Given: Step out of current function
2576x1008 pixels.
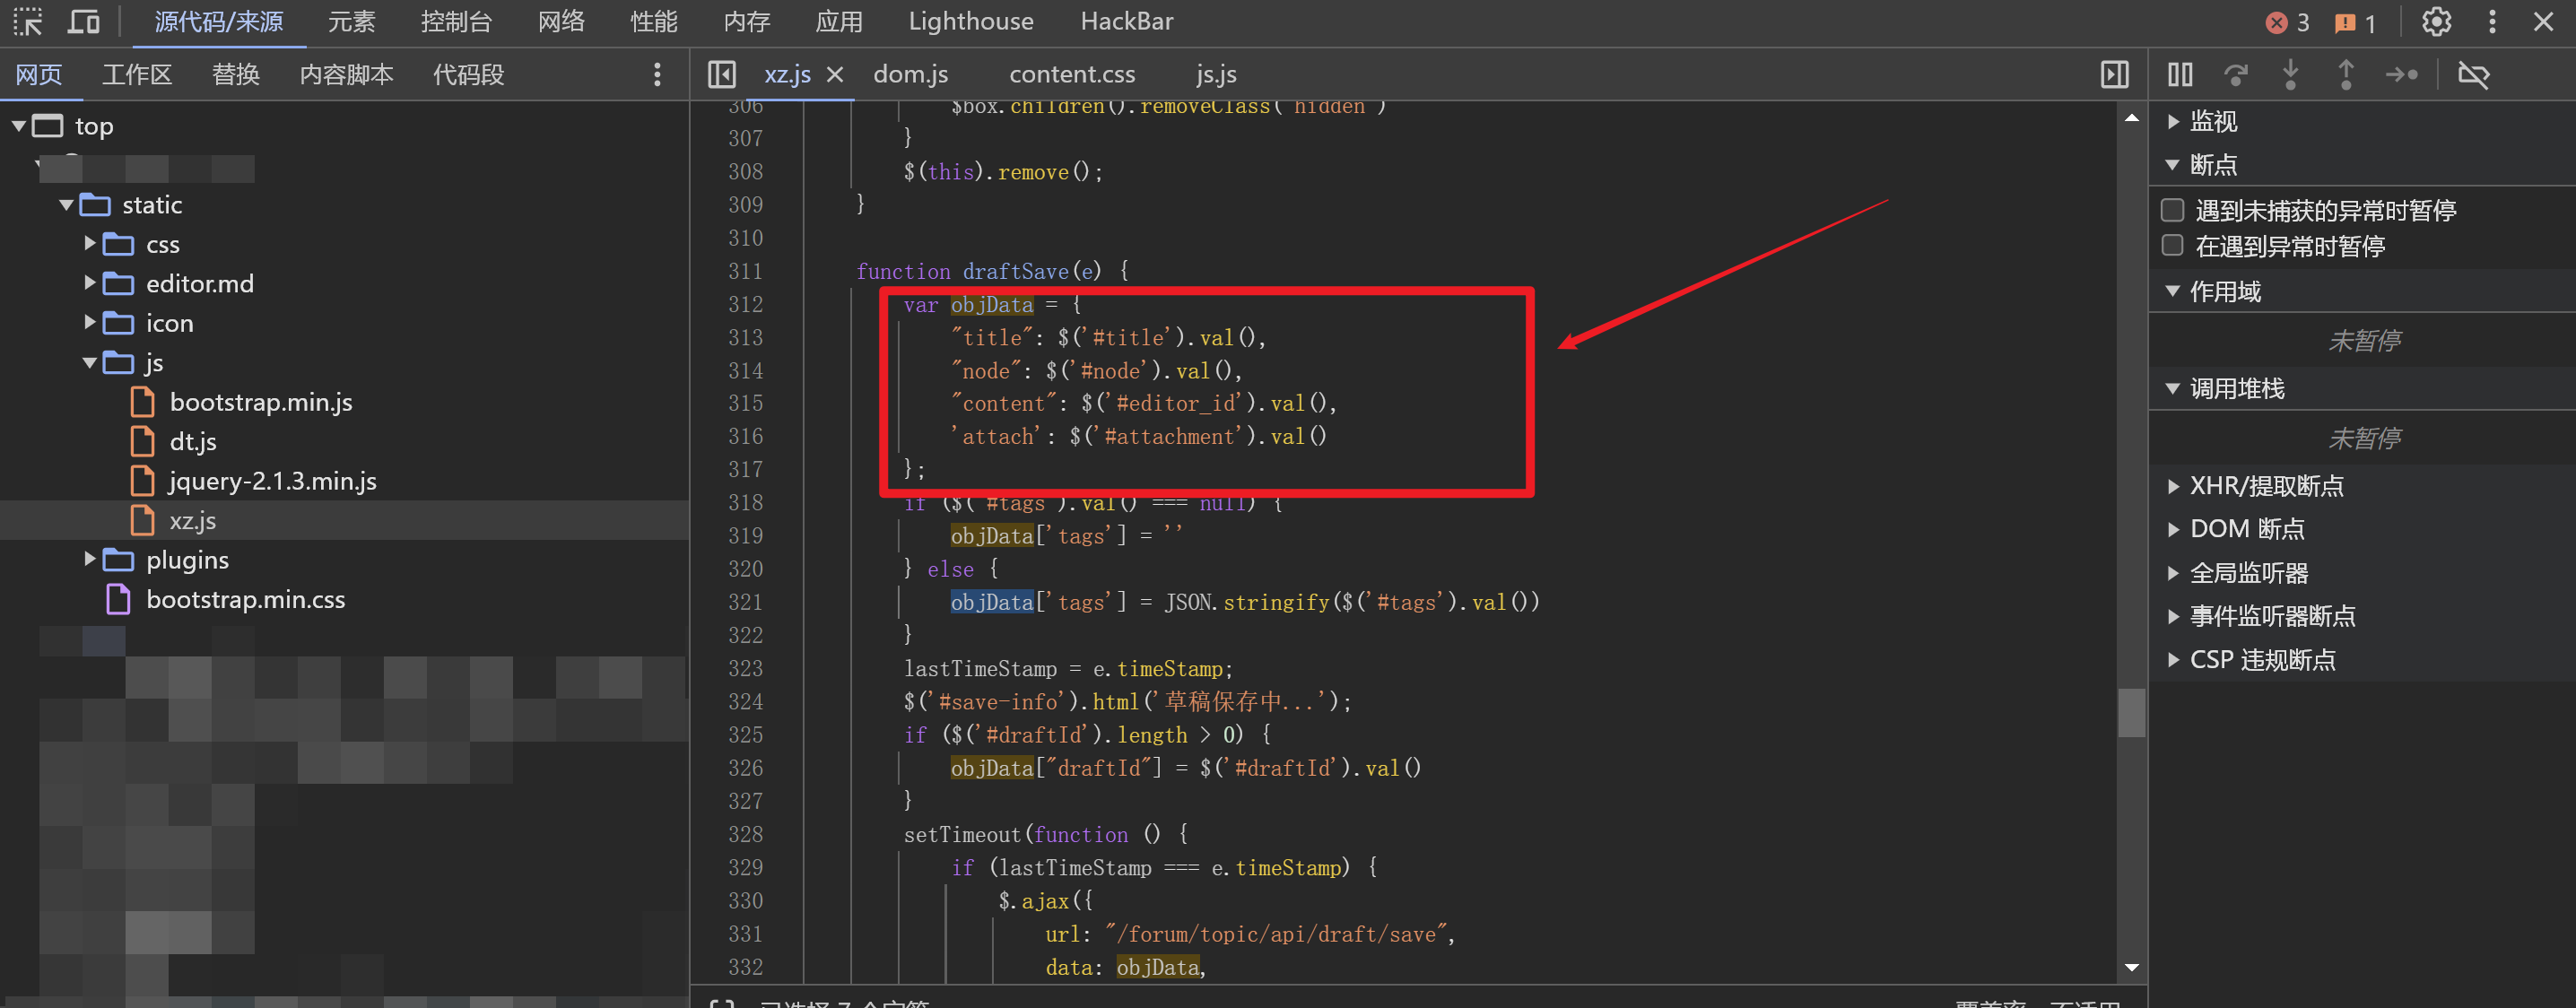Looking at the screenshot, I should [2346, 74].
